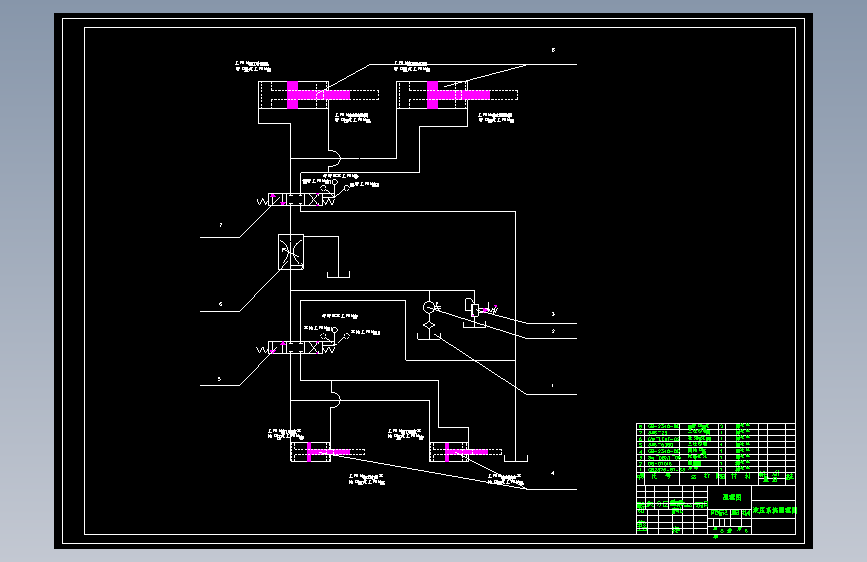Select the text label above the top-right cylinder
This screenshot has width=867, height=562.
tap(412, 66)
